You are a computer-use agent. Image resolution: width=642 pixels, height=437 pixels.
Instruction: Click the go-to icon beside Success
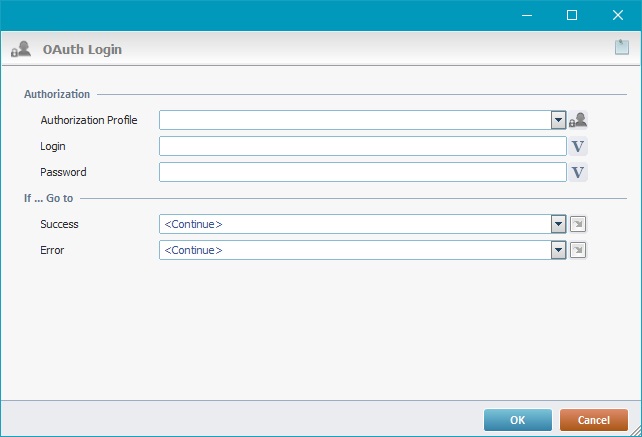(578, 224)
